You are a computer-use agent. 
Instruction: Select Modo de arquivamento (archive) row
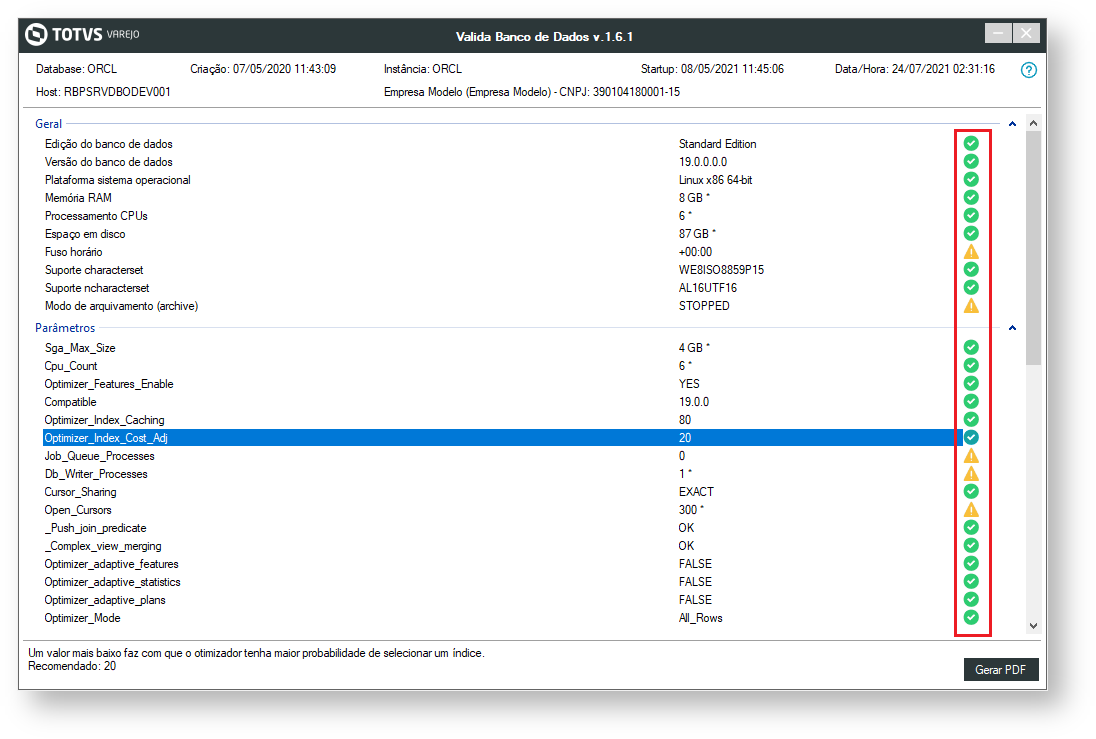pos(503,306)
